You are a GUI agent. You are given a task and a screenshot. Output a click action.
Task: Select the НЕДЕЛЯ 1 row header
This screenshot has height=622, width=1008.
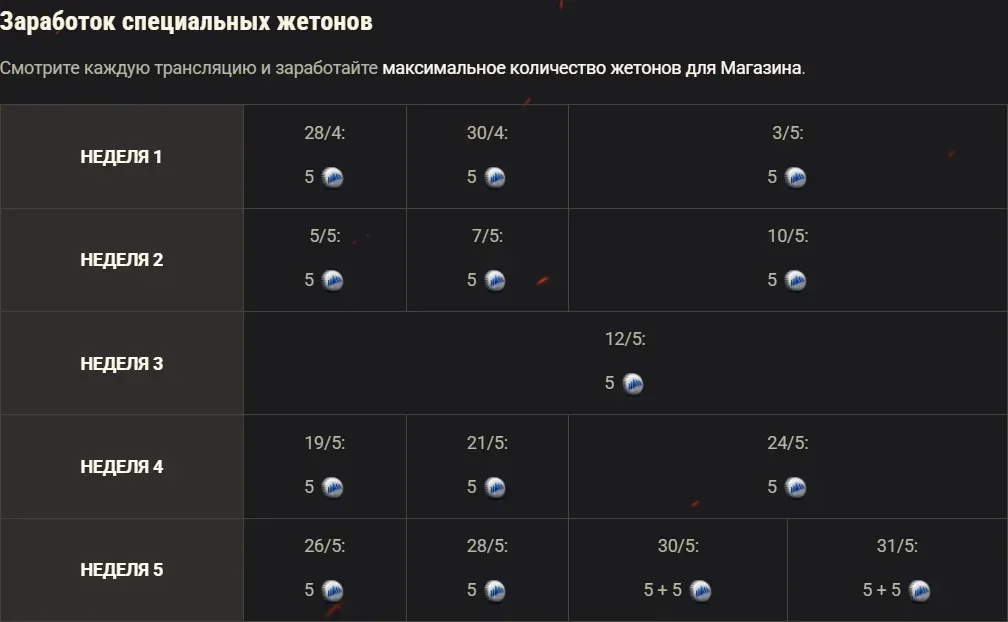121,157
